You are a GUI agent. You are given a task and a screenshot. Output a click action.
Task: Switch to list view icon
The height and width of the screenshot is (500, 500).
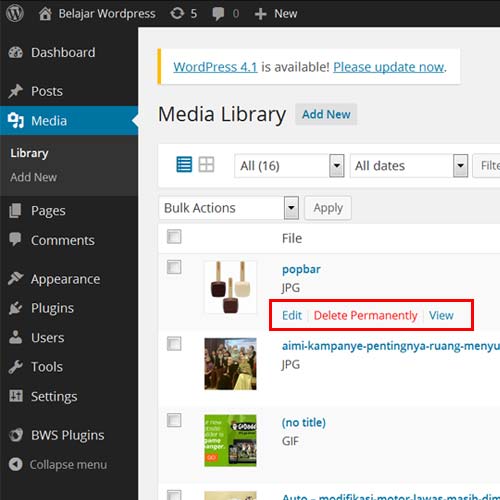coord(184,164)
